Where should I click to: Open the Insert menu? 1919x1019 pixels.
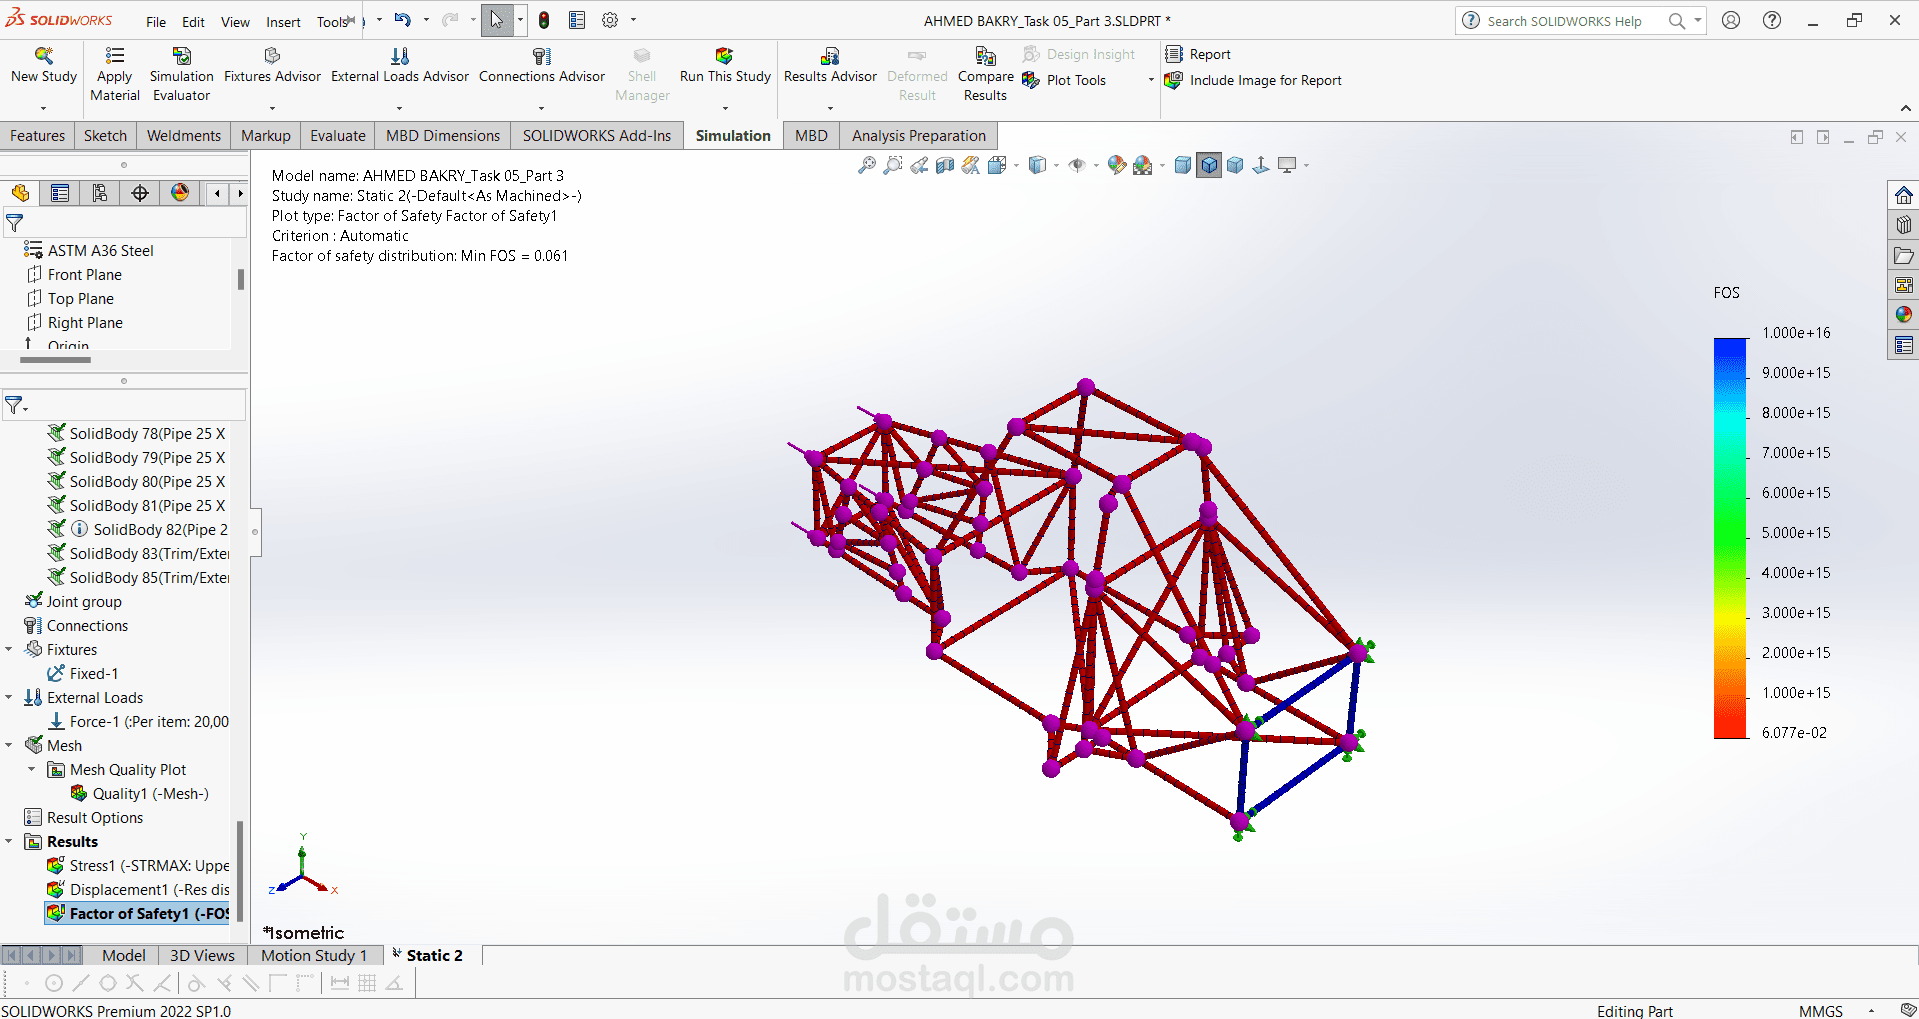283,22
